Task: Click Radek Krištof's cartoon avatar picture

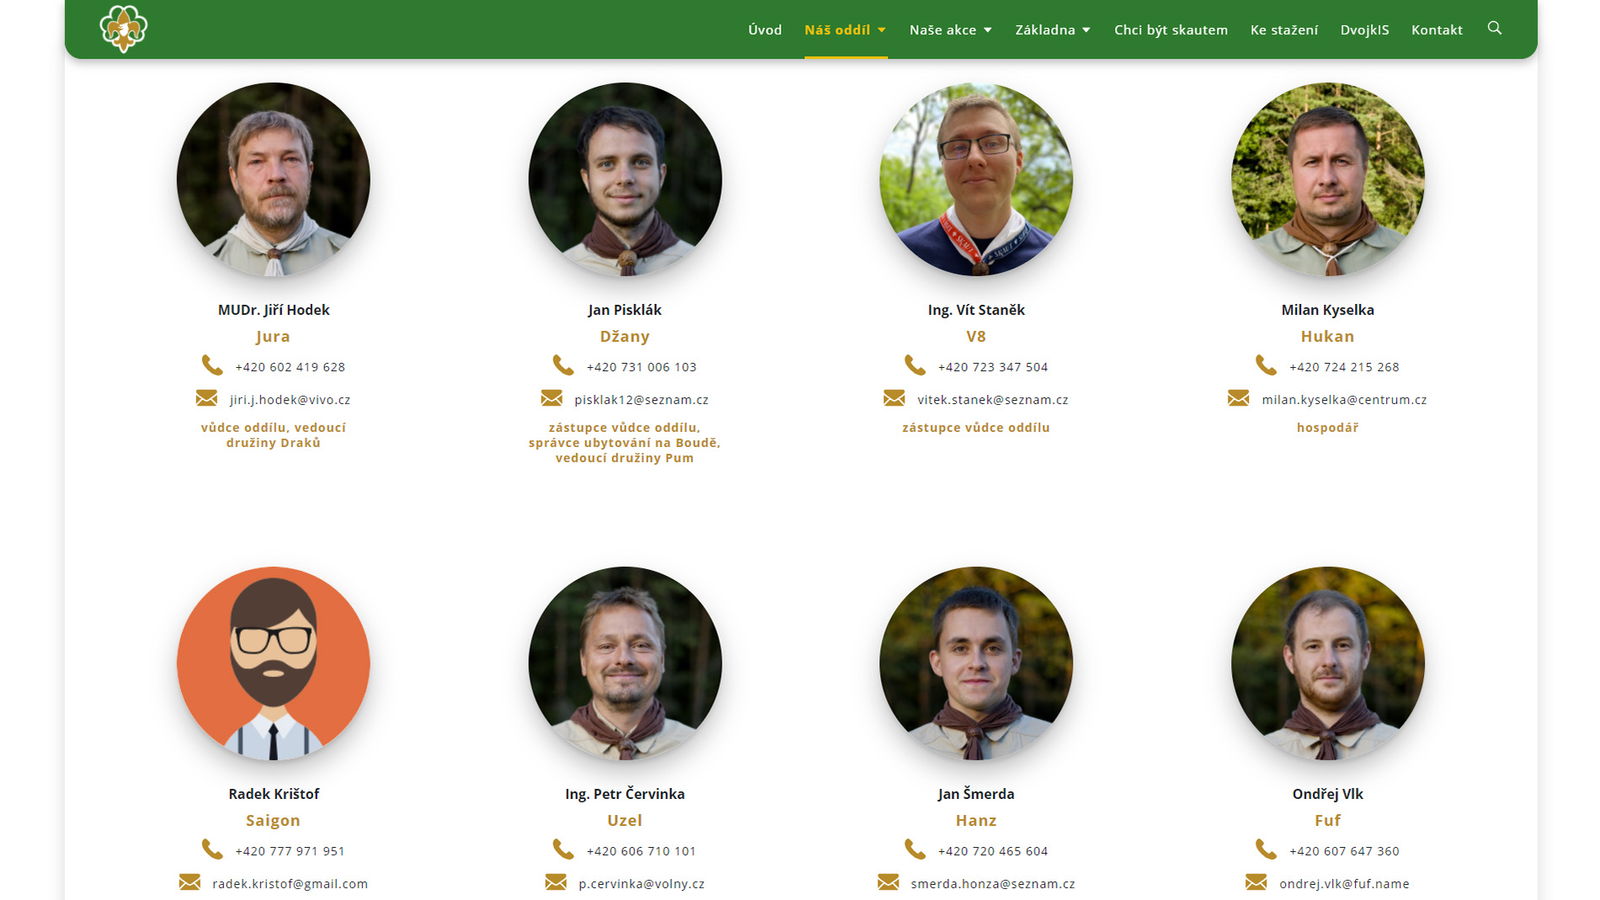Action: coord(273,663)
